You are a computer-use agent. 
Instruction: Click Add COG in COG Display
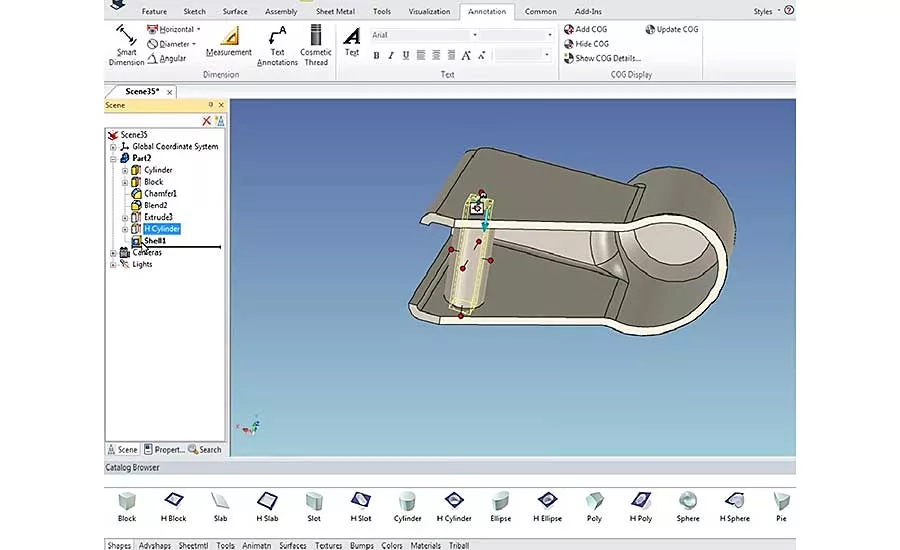coord(585,29)
